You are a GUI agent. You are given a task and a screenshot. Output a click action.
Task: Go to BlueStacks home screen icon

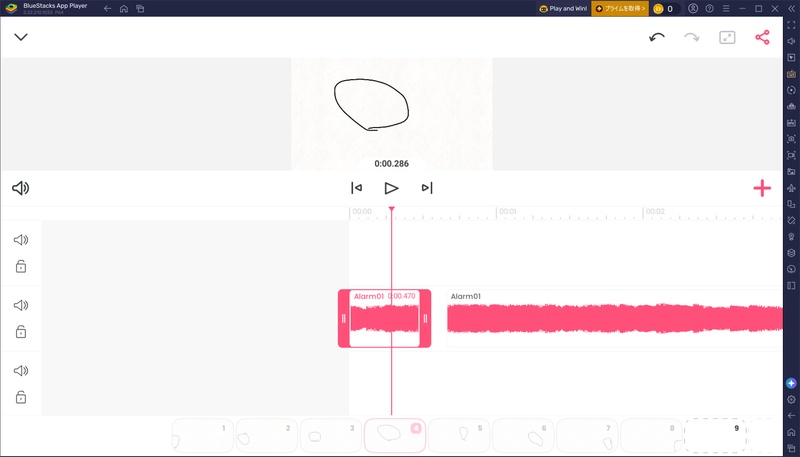tap(123, 9)
